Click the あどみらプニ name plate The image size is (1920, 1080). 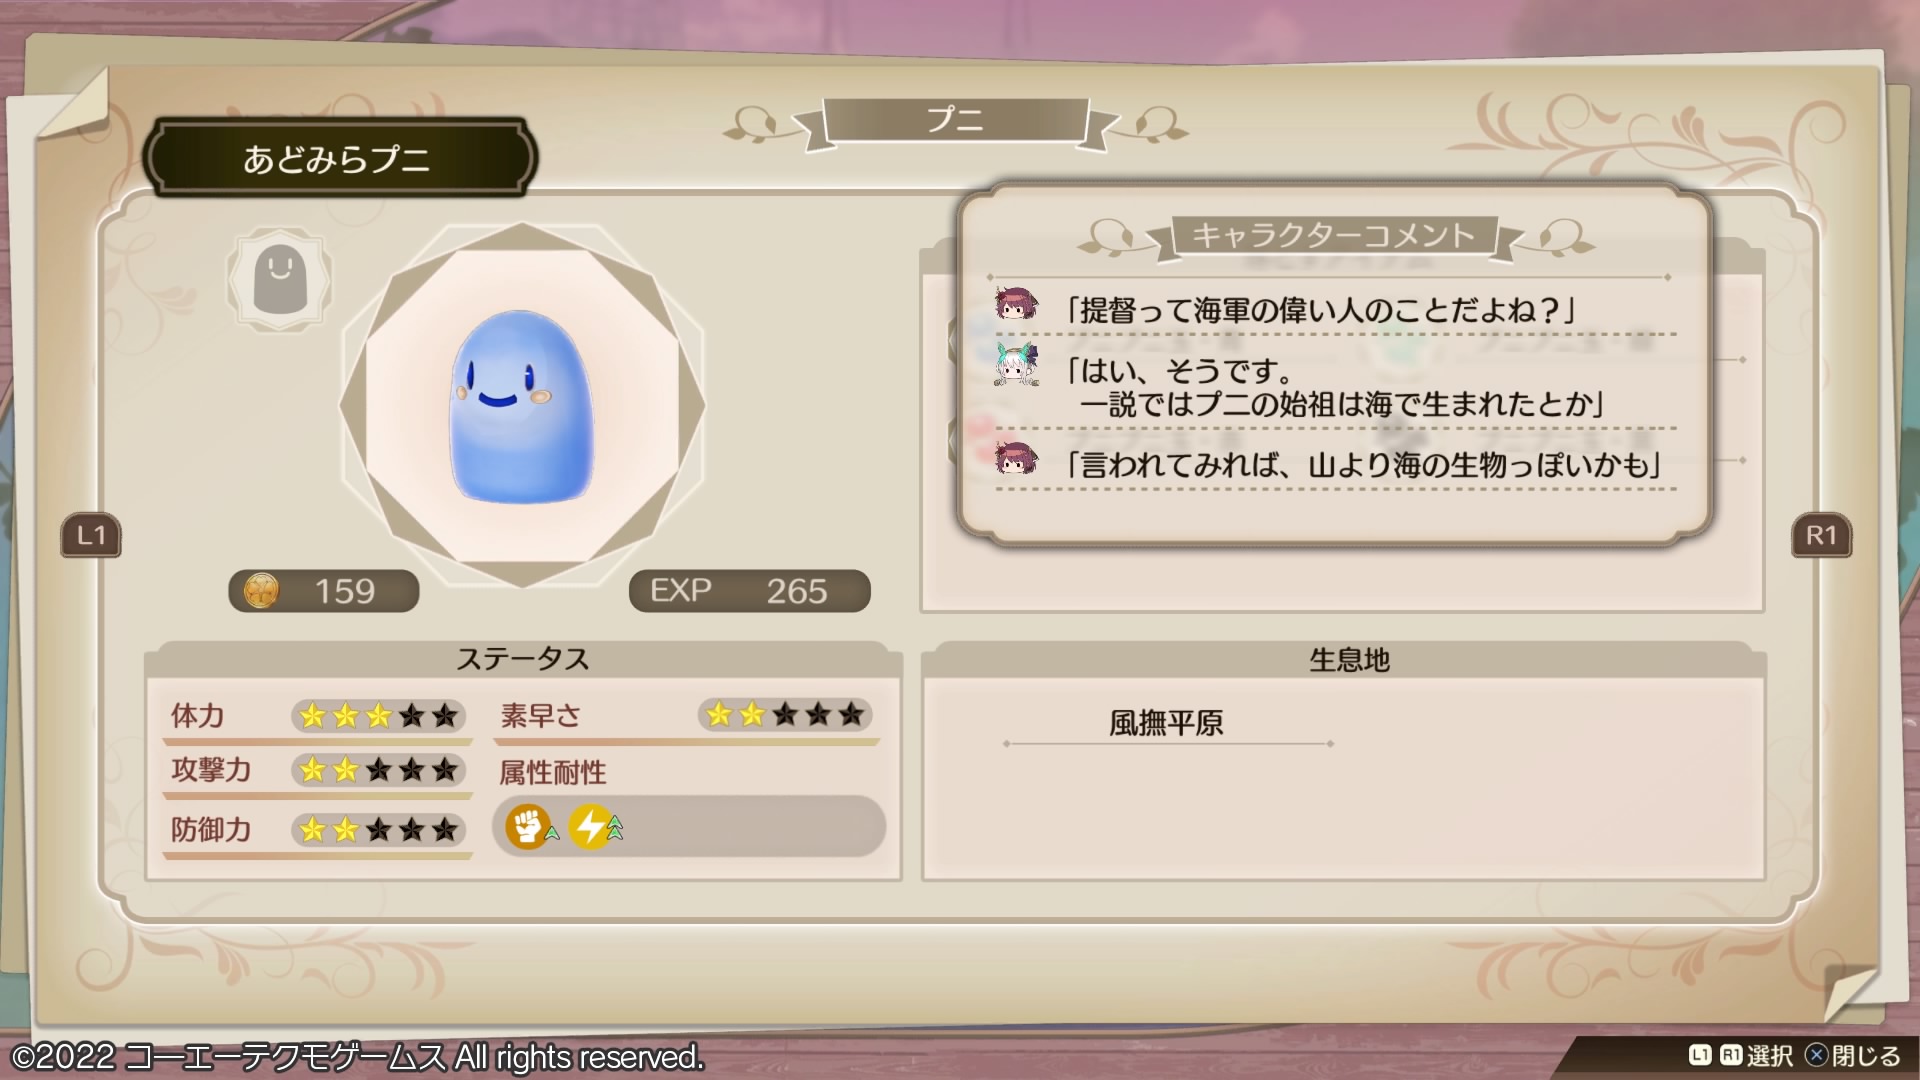pos(337,159)
